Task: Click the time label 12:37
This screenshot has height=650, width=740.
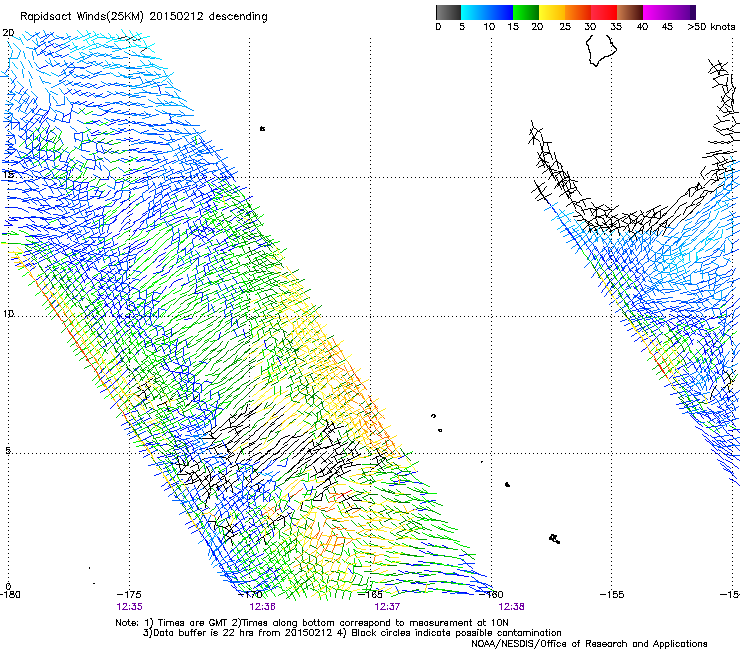Action: tap(387, 607)
